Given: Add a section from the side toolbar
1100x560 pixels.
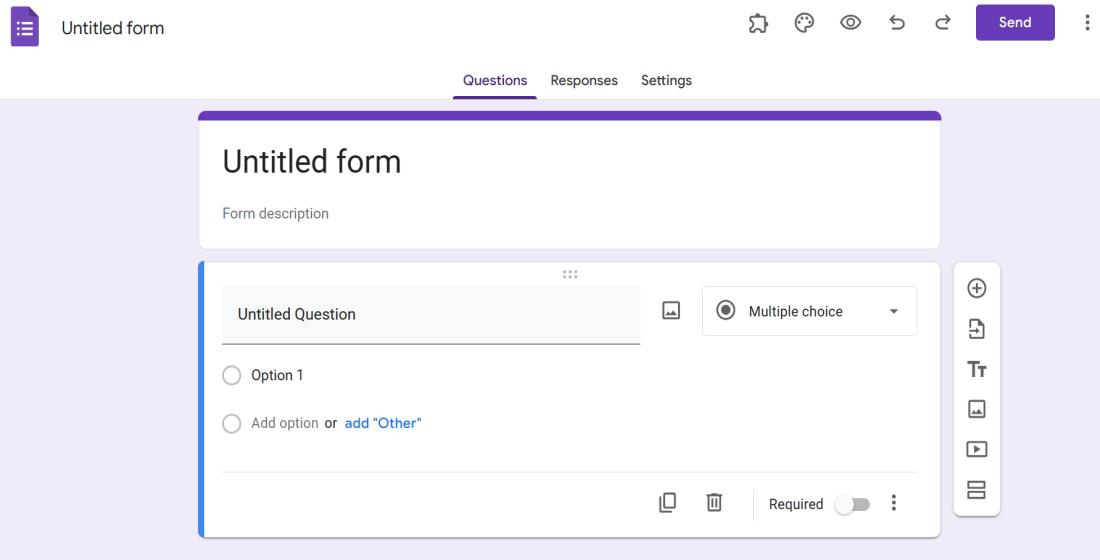Looking at the screenshot, I should click(x=977, y=490).
